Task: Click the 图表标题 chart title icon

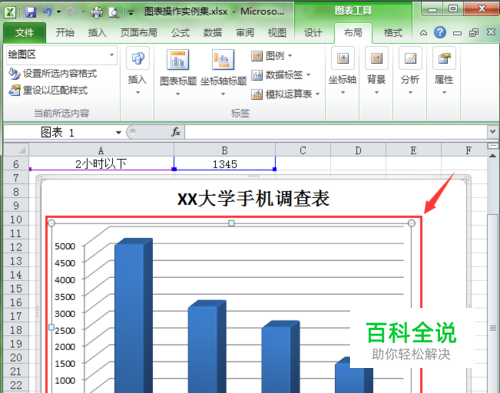Action: pyautogui.click(x=178, y=59)
